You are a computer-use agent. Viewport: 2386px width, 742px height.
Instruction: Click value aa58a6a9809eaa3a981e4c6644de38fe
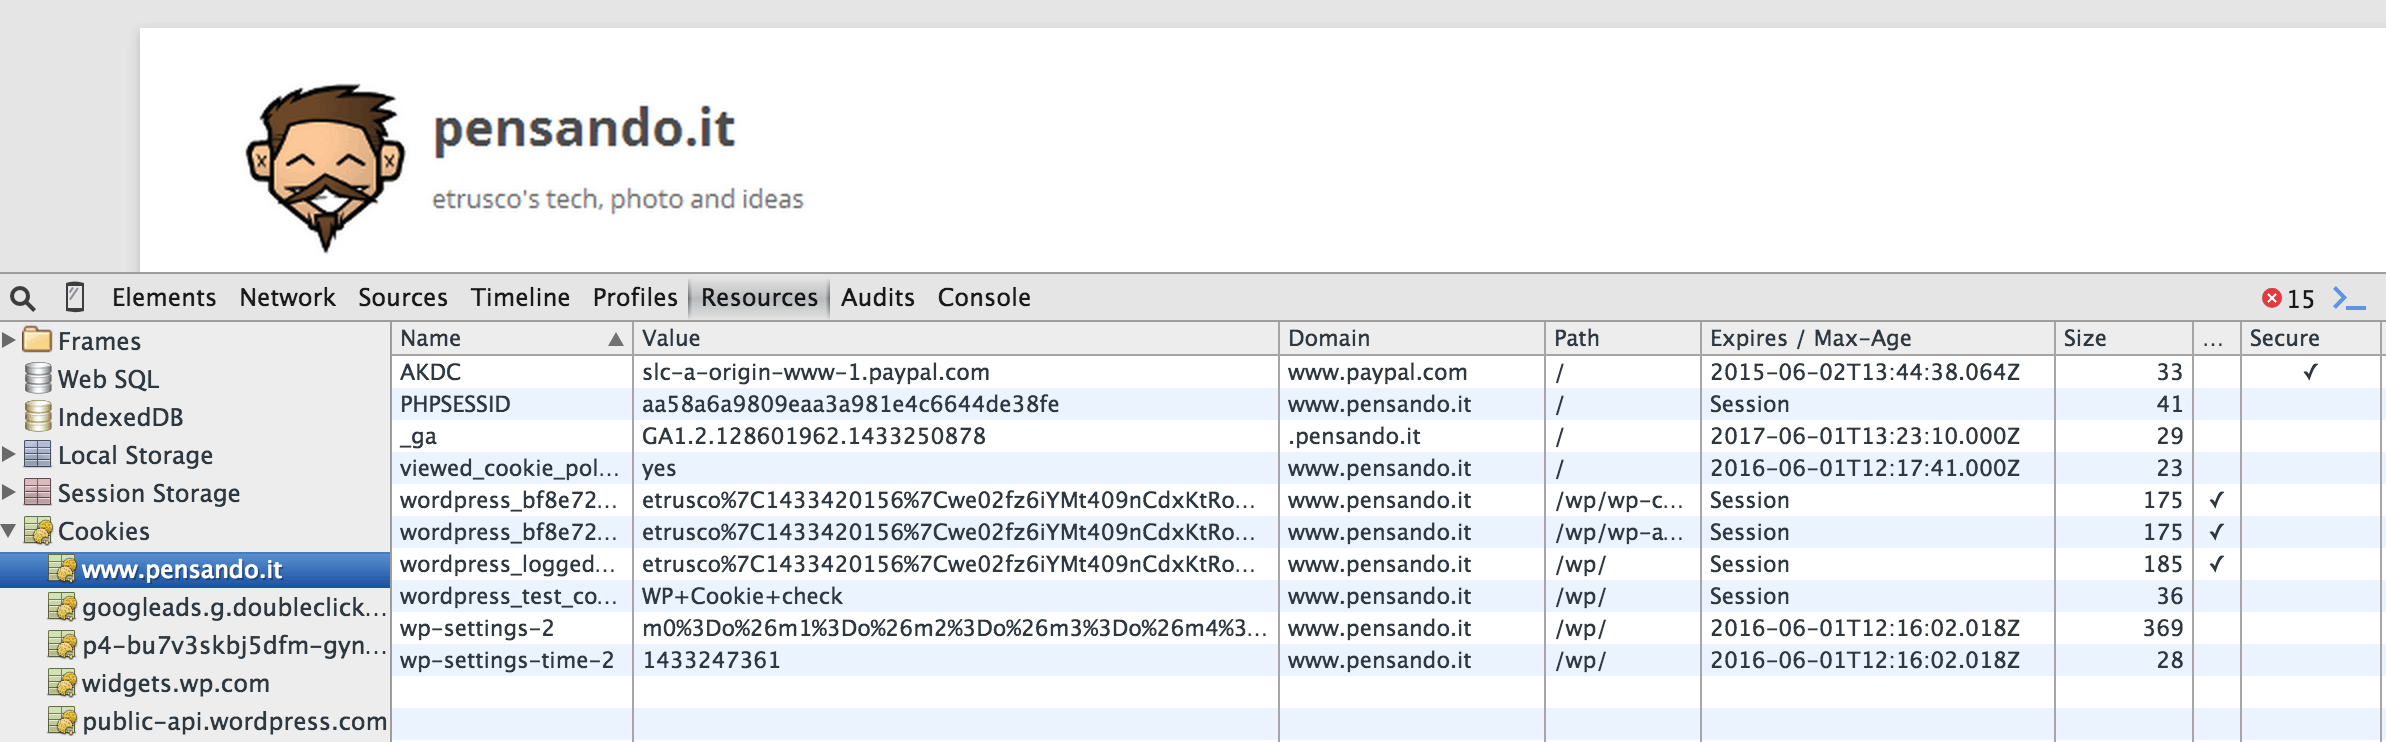(x=850, y=404)
